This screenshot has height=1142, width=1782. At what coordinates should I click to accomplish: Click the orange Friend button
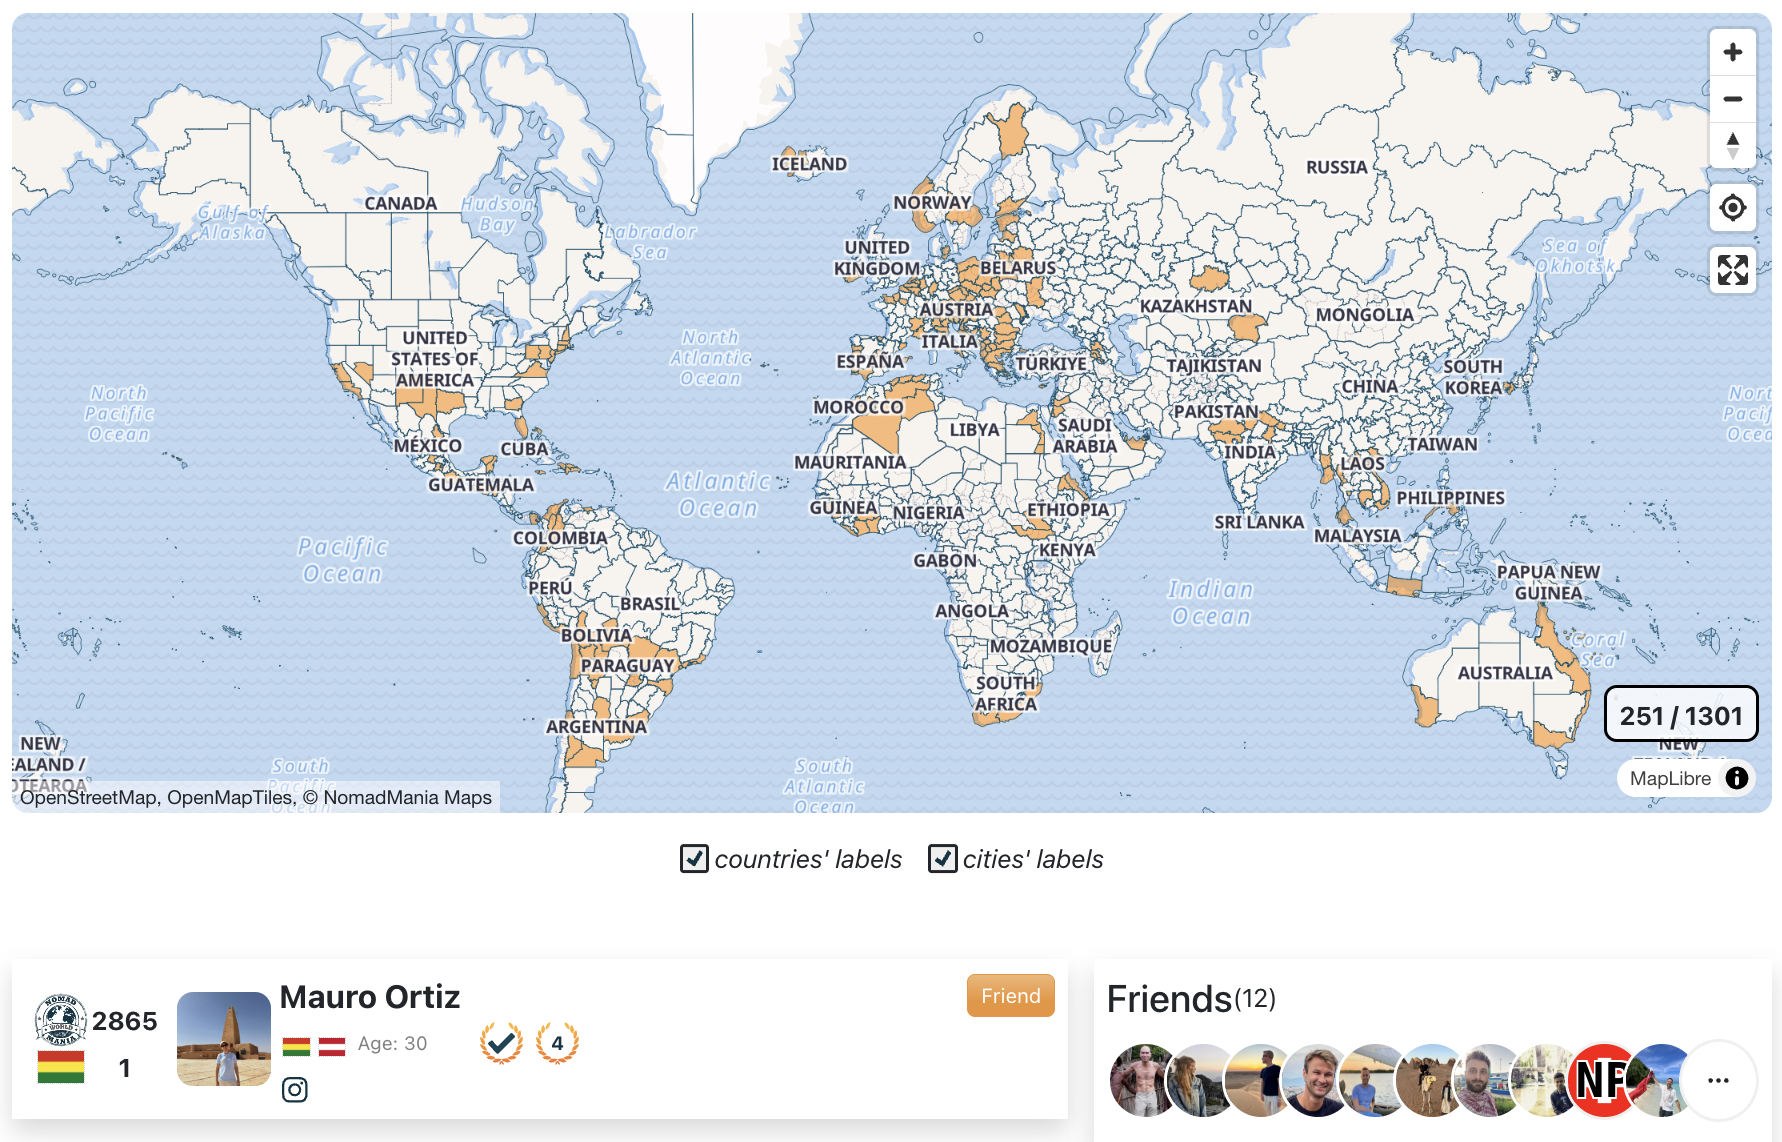click(x=1010, y=996)
